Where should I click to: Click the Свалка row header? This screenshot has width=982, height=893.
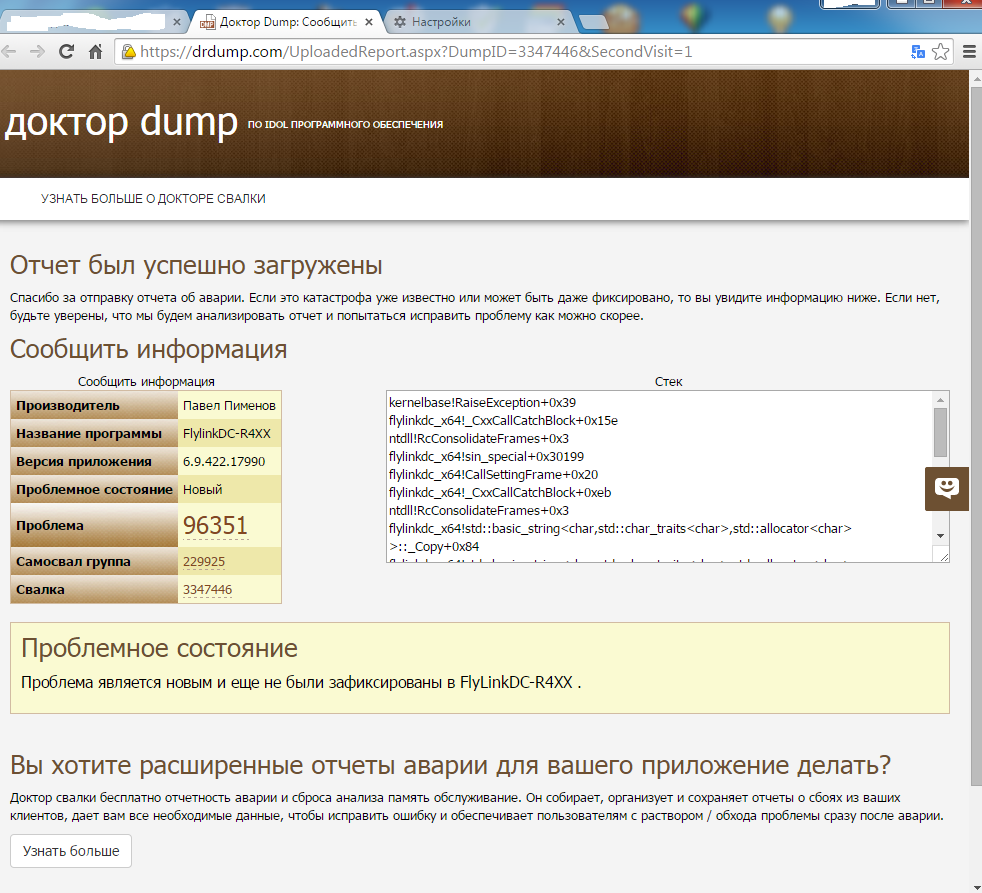[95, 589]
